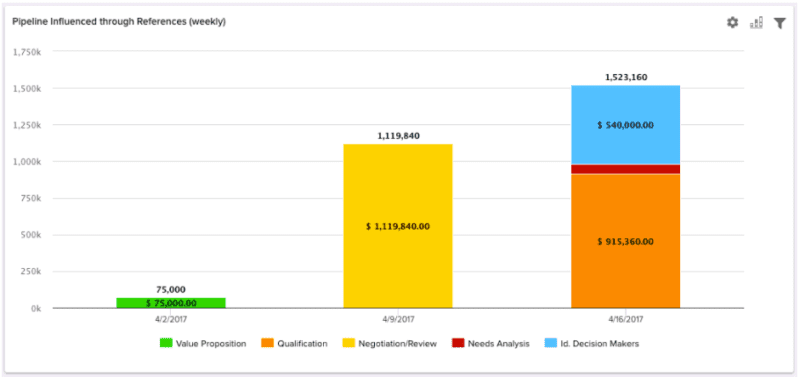
Task: Select the orange $915,360.00 bar segment
Action: 626,241
